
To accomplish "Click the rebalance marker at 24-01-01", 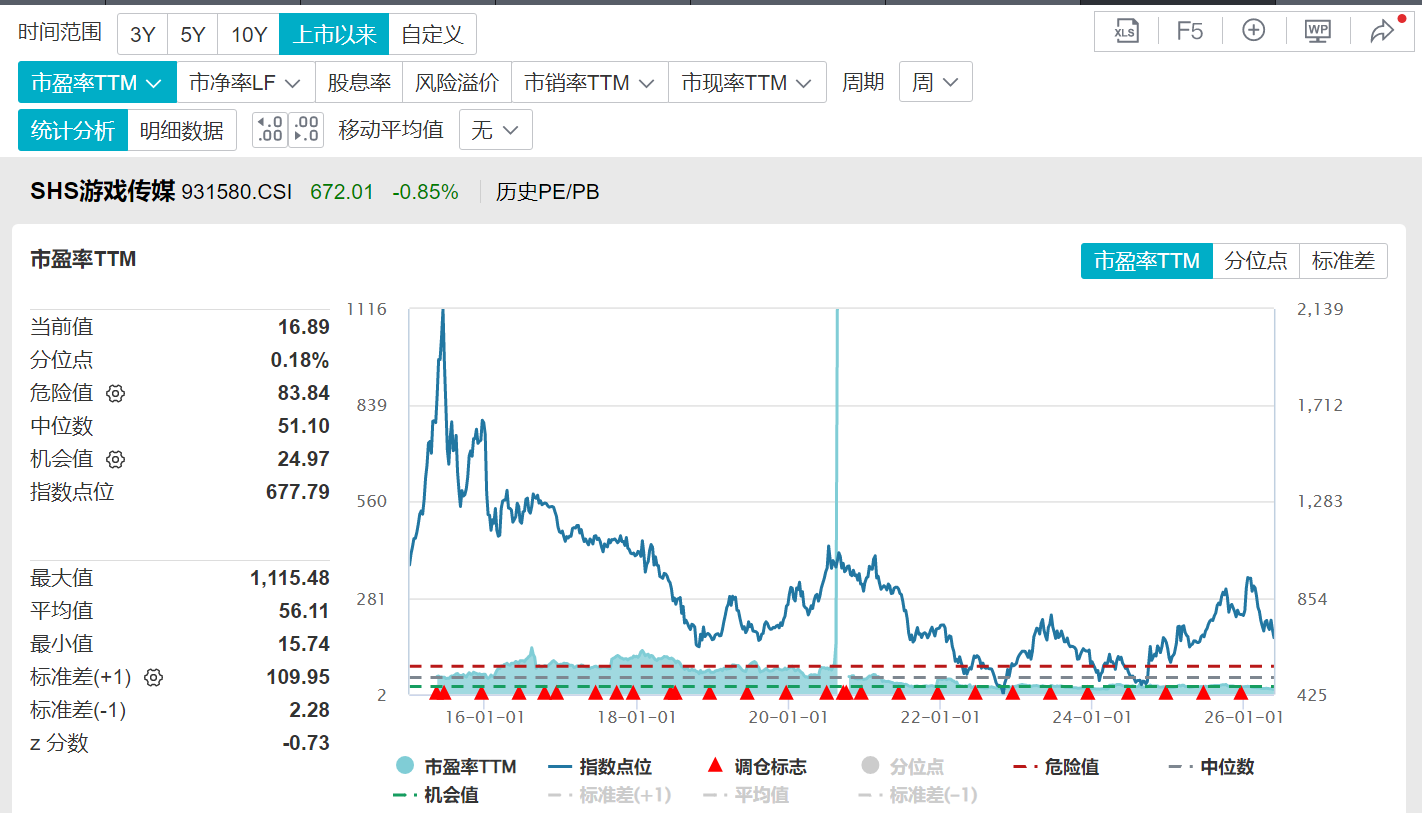I will (1088, 693).
